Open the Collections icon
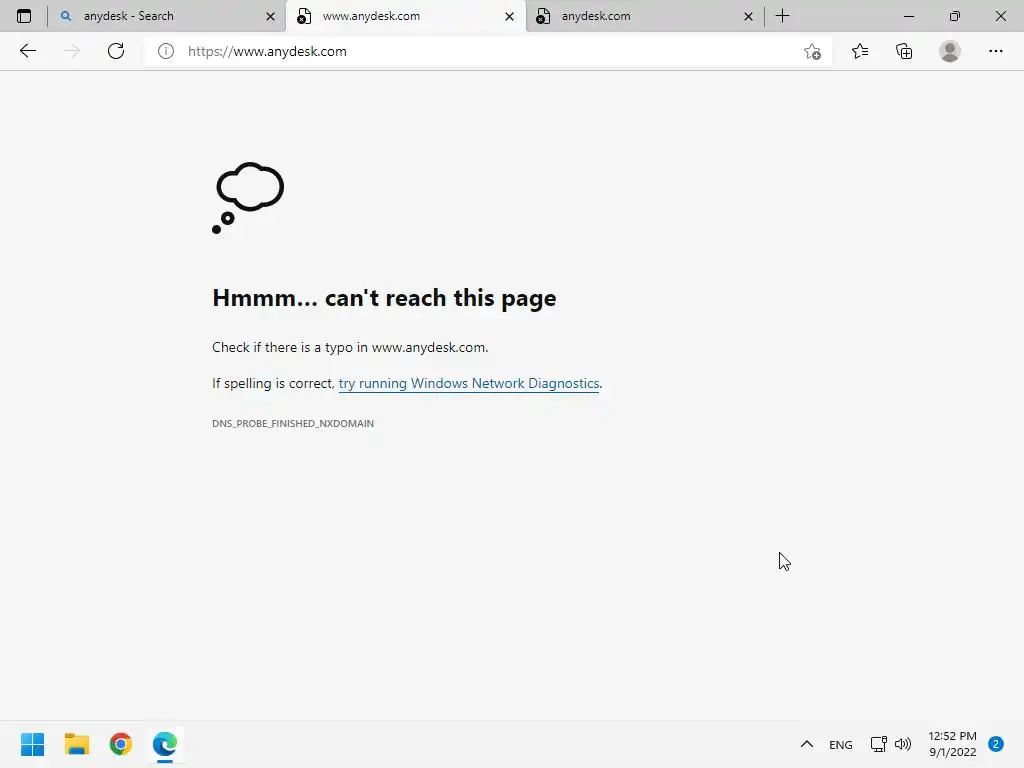This screenshot has width=1024, height=768. click(904, 51)
